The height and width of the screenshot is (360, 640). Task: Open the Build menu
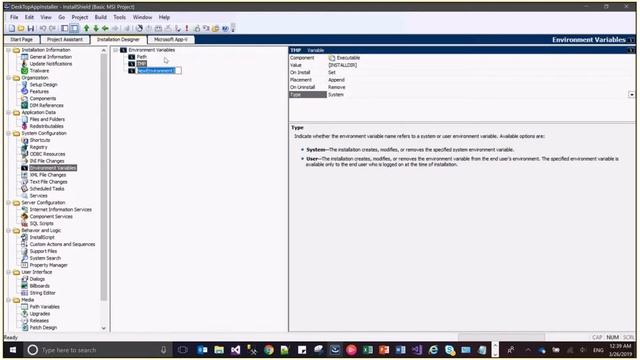click(100, 17)
